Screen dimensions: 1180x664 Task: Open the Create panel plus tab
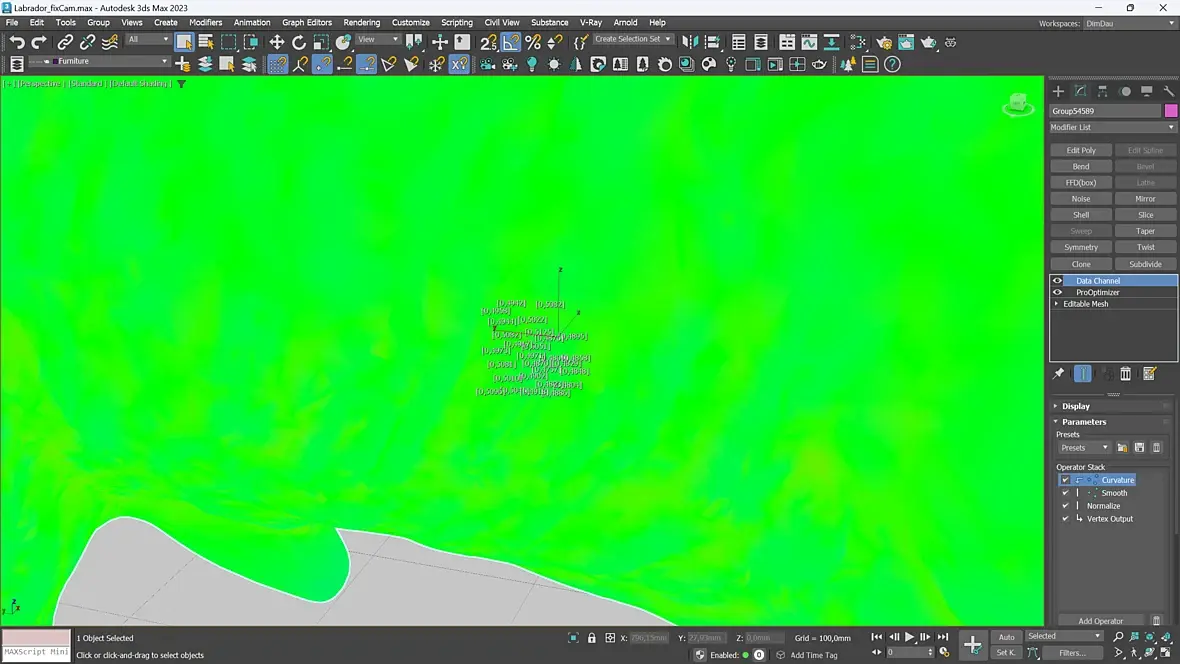[x=1058, y=91]
